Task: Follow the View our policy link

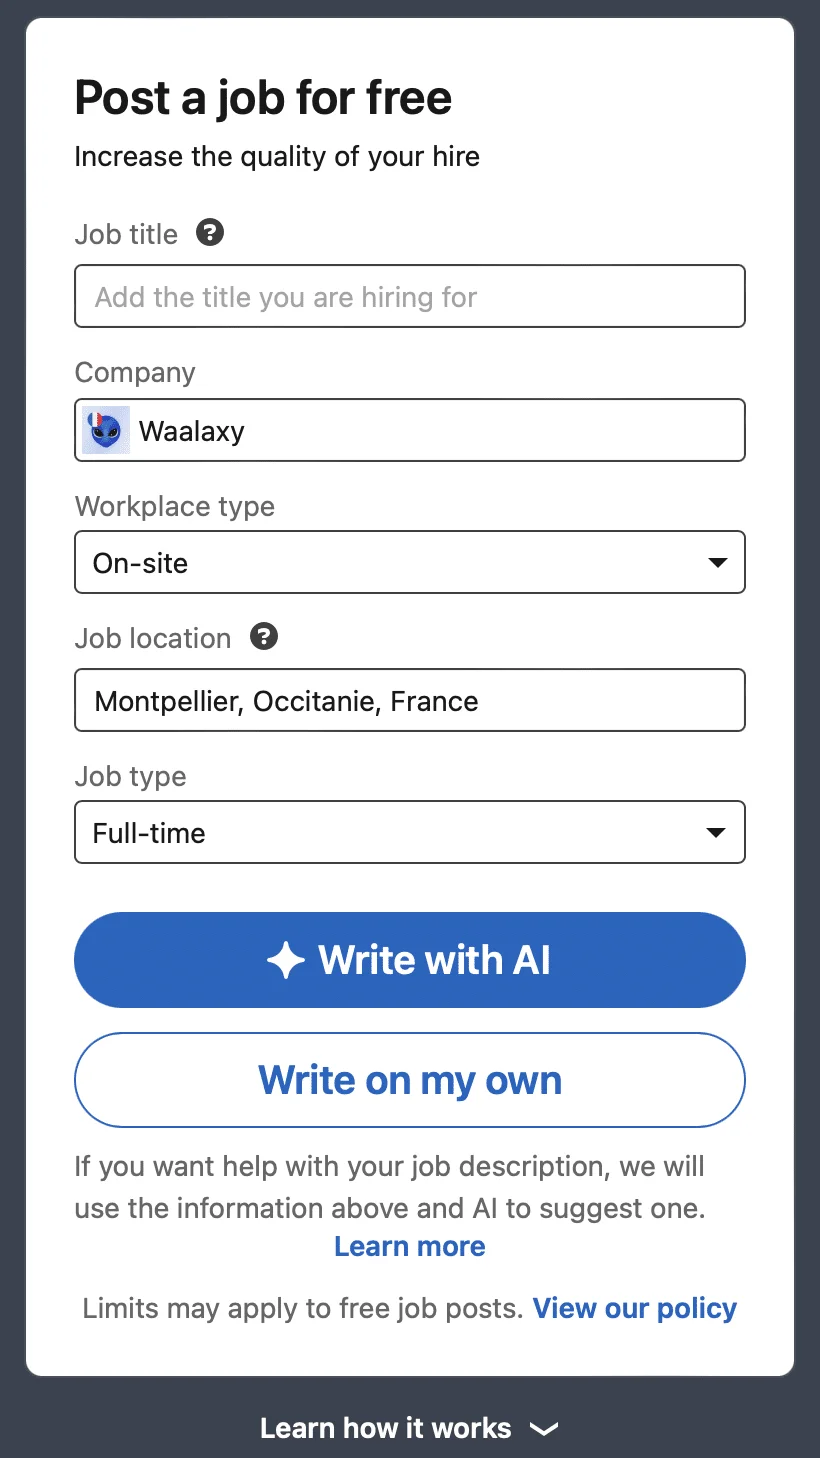Action: pyautogui.click(x=635, y=1308)
